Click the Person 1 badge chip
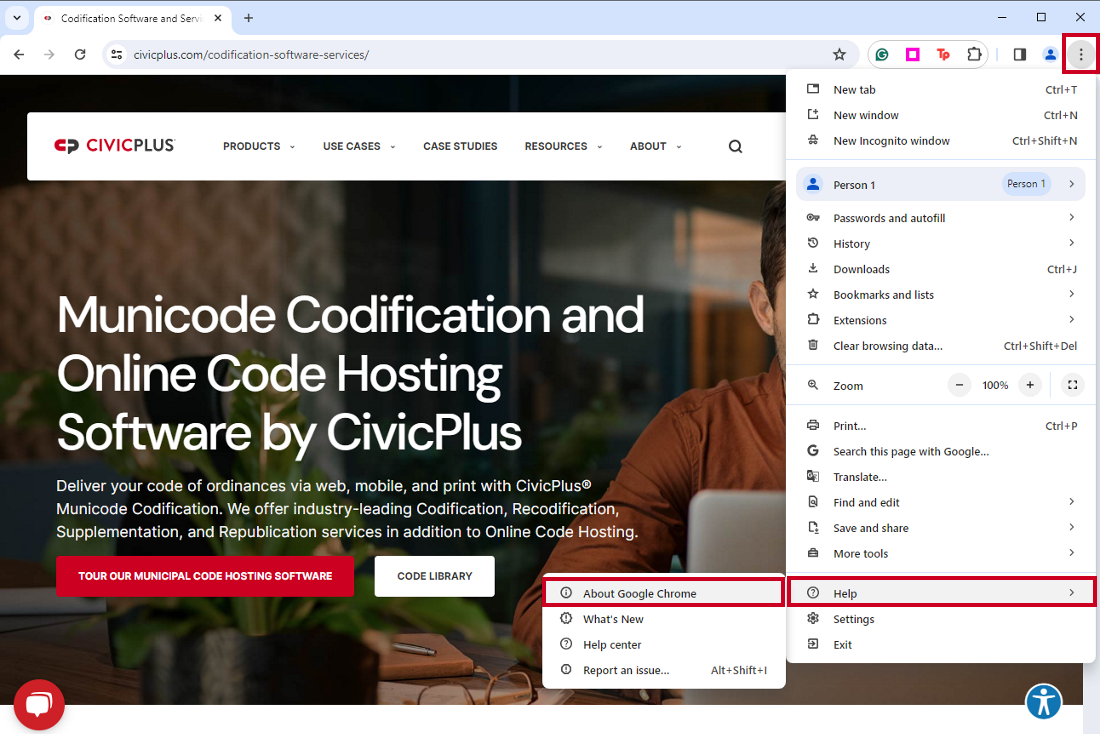Viewport: 1100px width, 734px height. pos(1026,184)
